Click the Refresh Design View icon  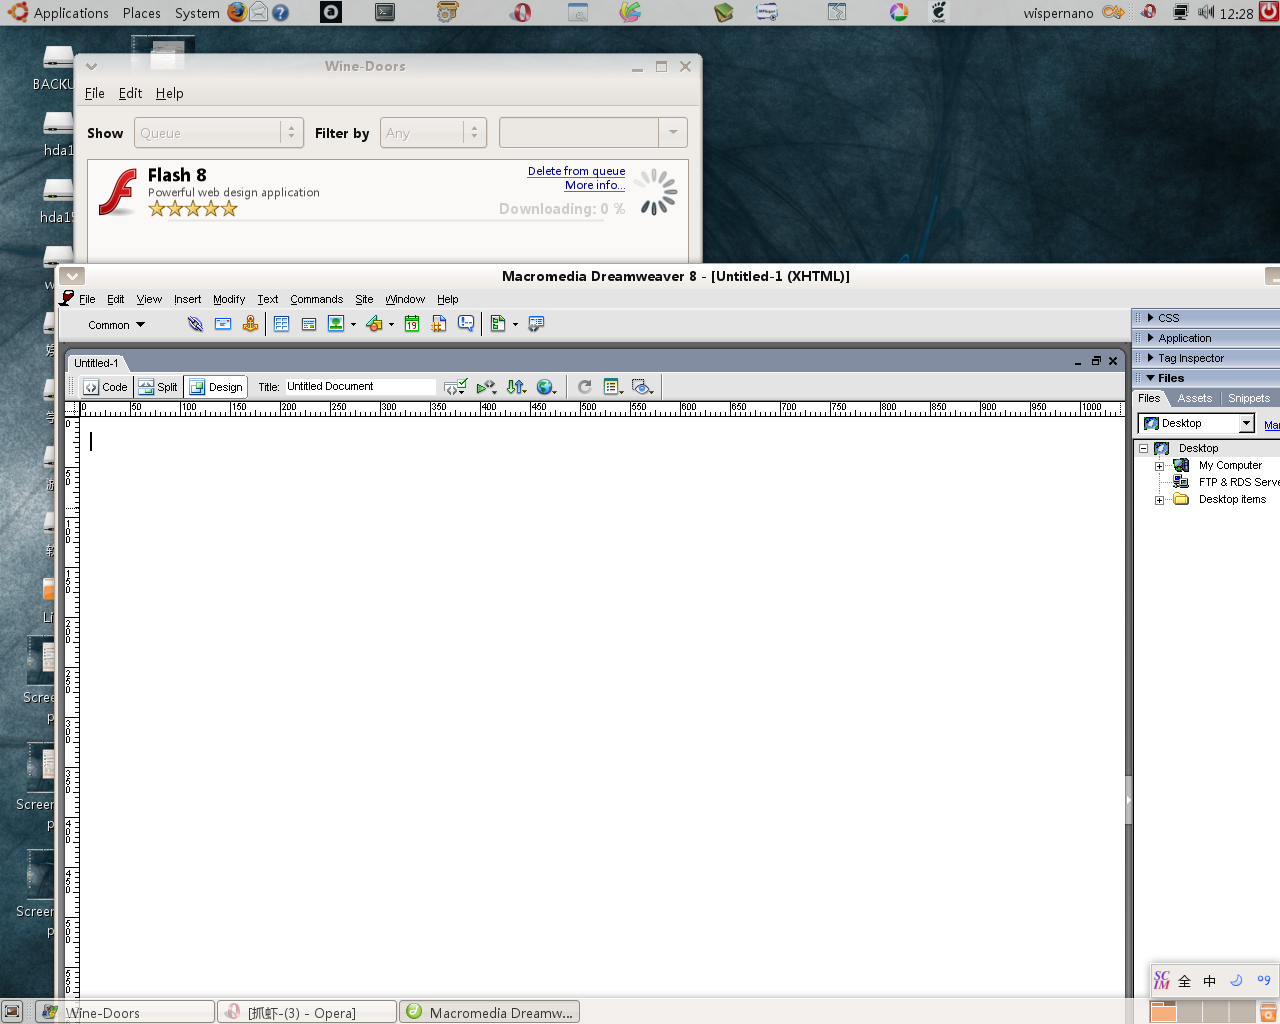point(584,387)
